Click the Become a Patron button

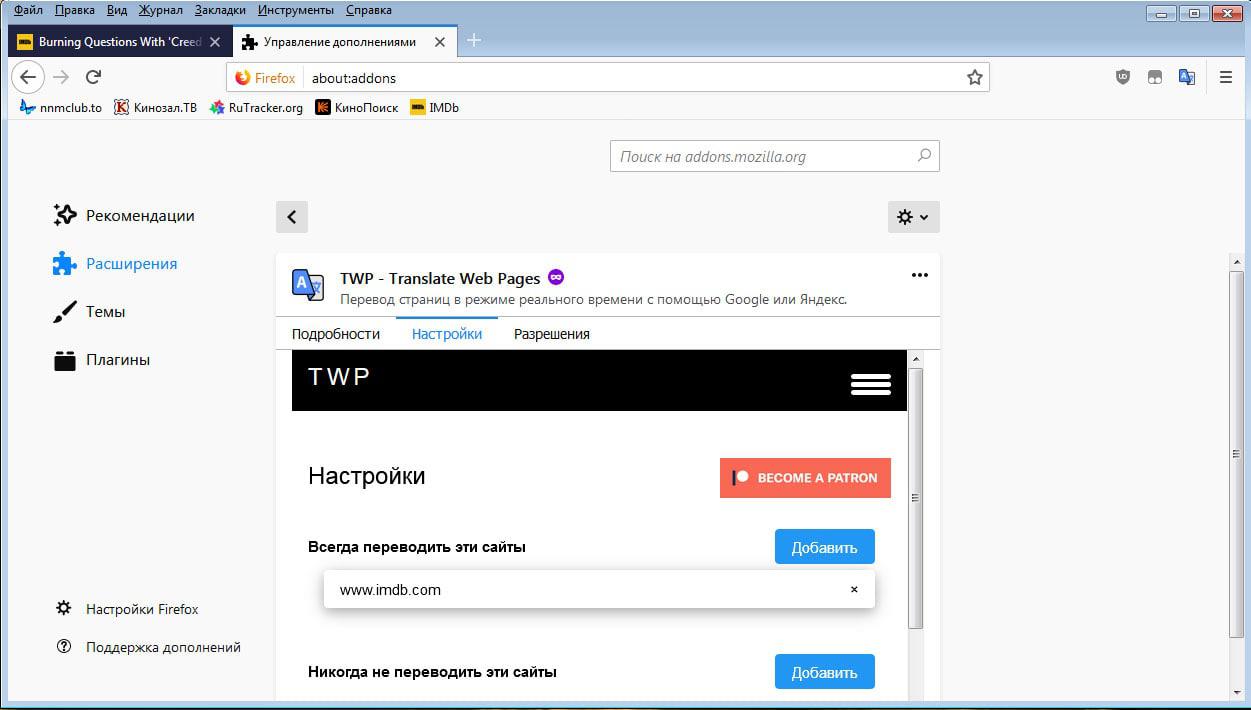pyautogui.click(x=805, y=478)
